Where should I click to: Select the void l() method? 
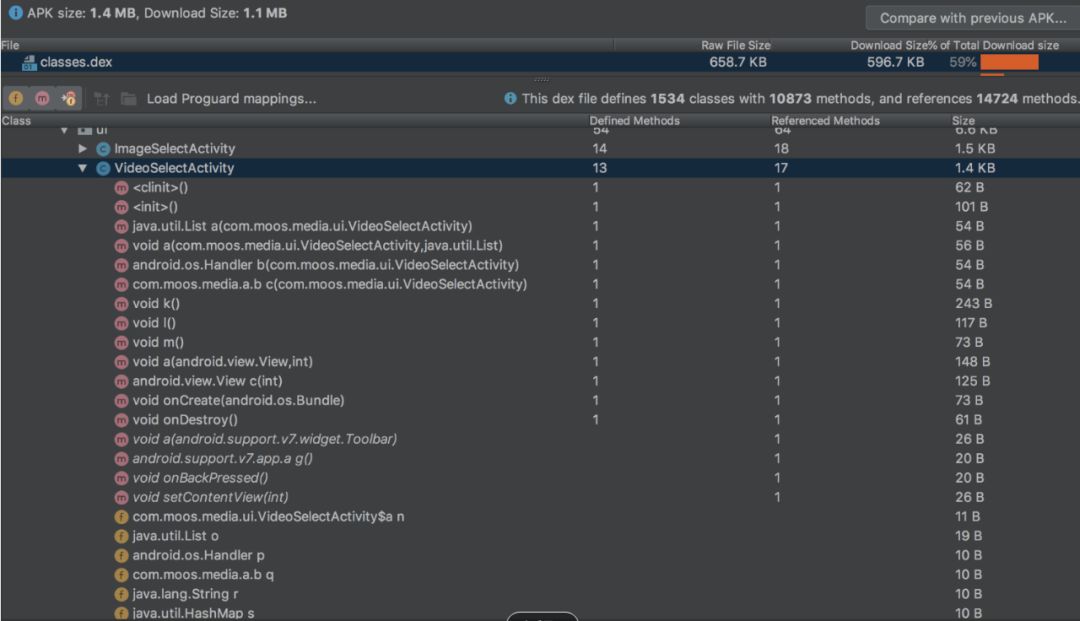point(540,322)
